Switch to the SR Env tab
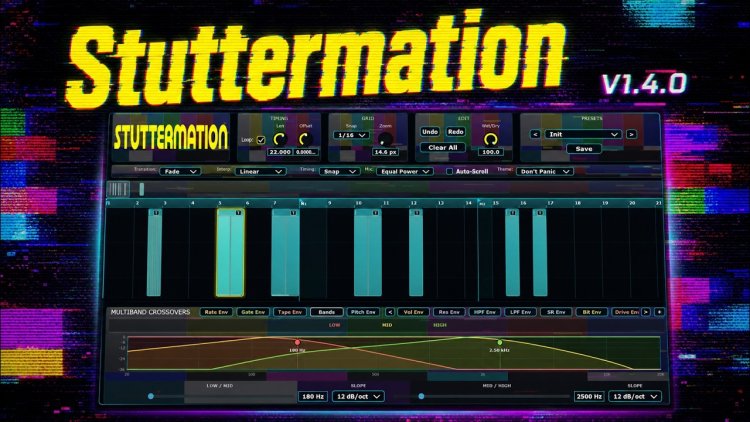The image size is (750, 422). tap(556, 312)
